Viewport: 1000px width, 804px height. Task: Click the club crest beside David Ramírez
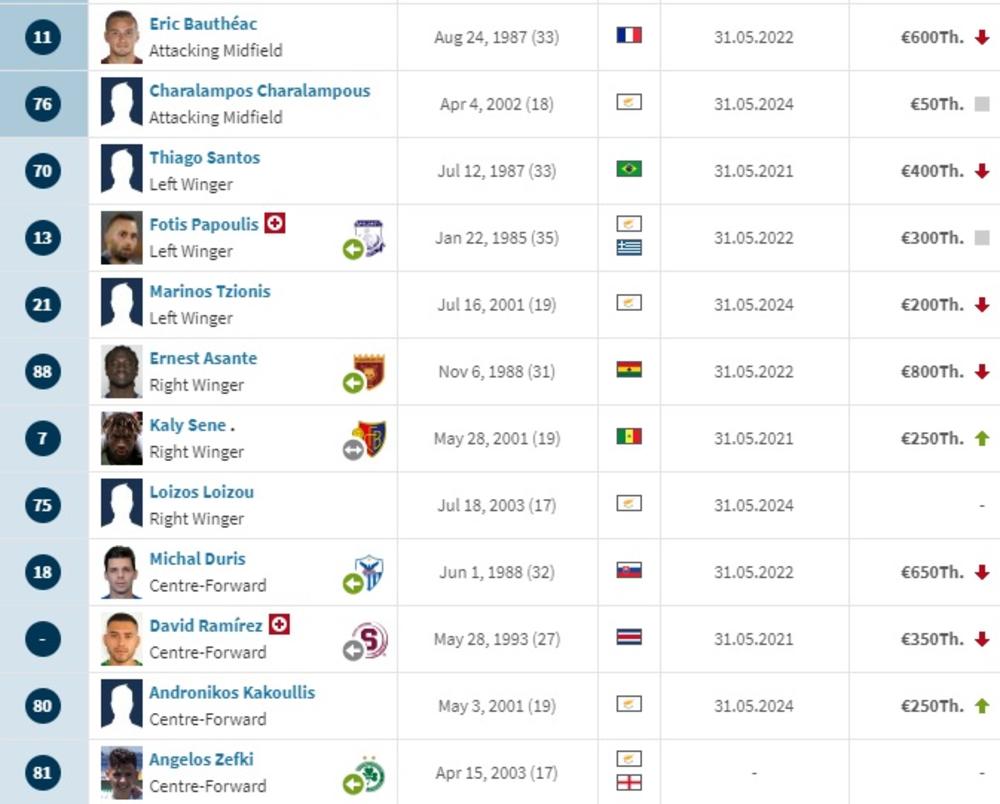[369, 640]
